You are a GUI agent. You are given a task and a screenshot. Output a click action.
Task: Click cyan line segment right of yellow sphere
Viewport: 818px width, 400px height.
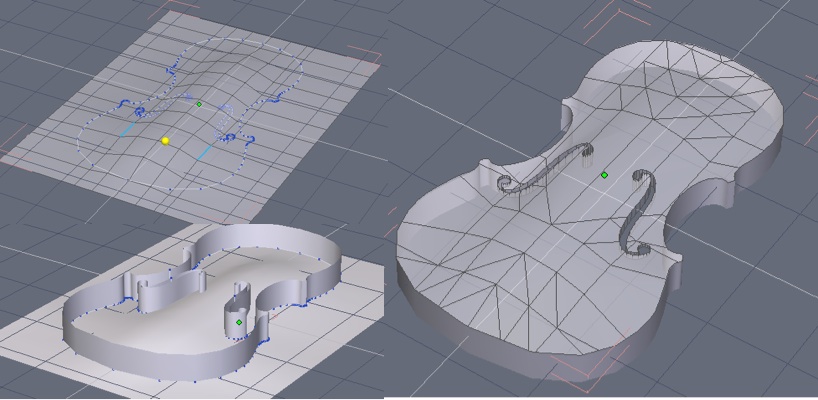(204, 153)
